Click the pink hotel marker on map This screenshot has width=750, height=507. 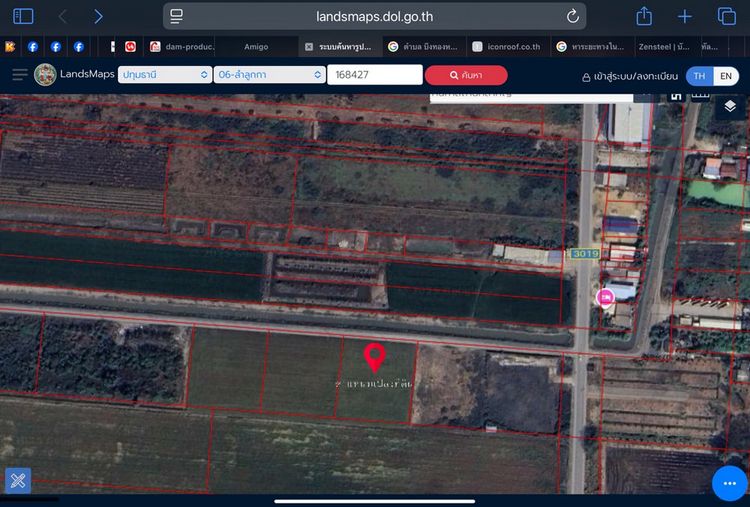605,297
